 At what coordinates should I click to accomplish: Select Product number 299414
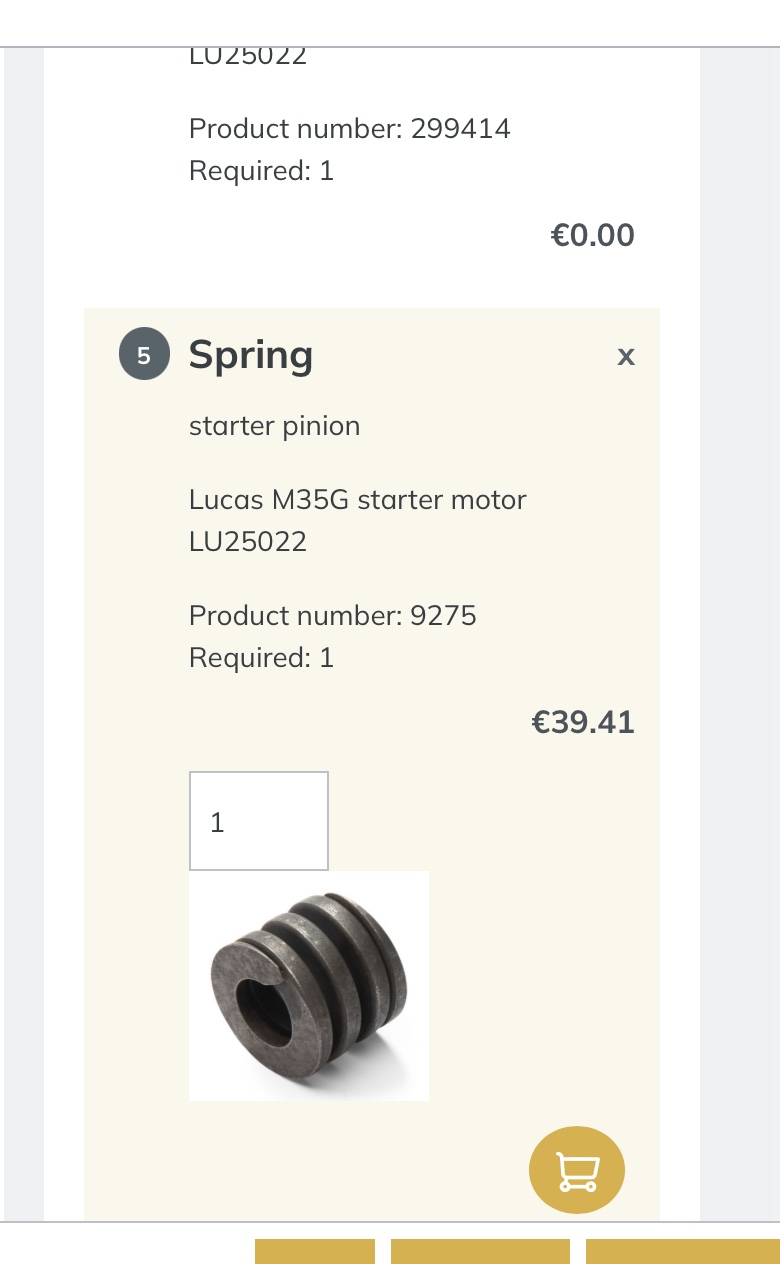(x=350, y=128)
